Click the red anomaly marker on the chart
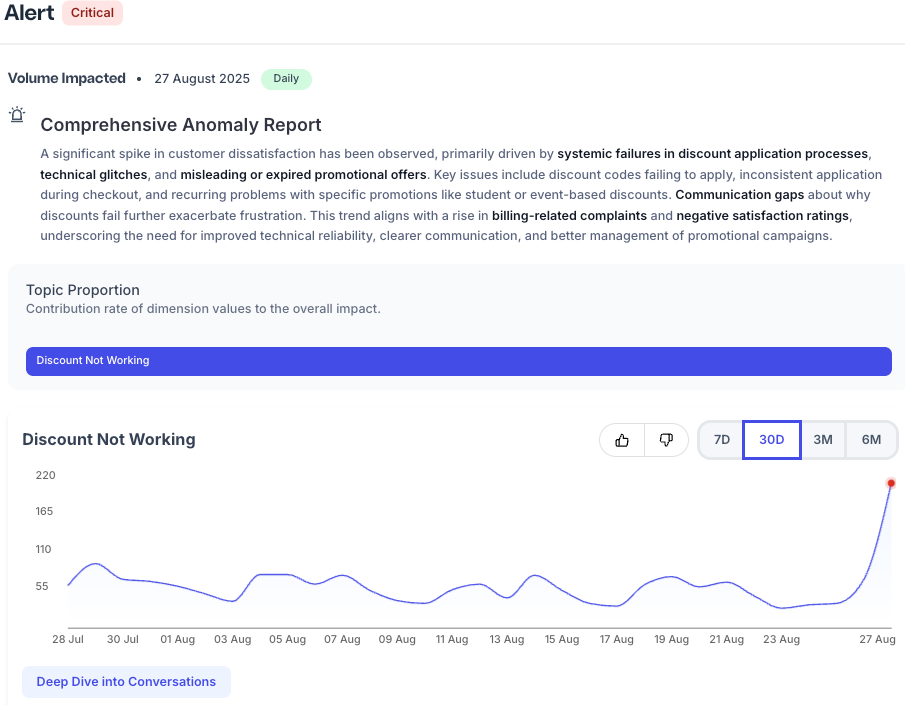This screenshot has width=905, height=705. click(892, 483)
